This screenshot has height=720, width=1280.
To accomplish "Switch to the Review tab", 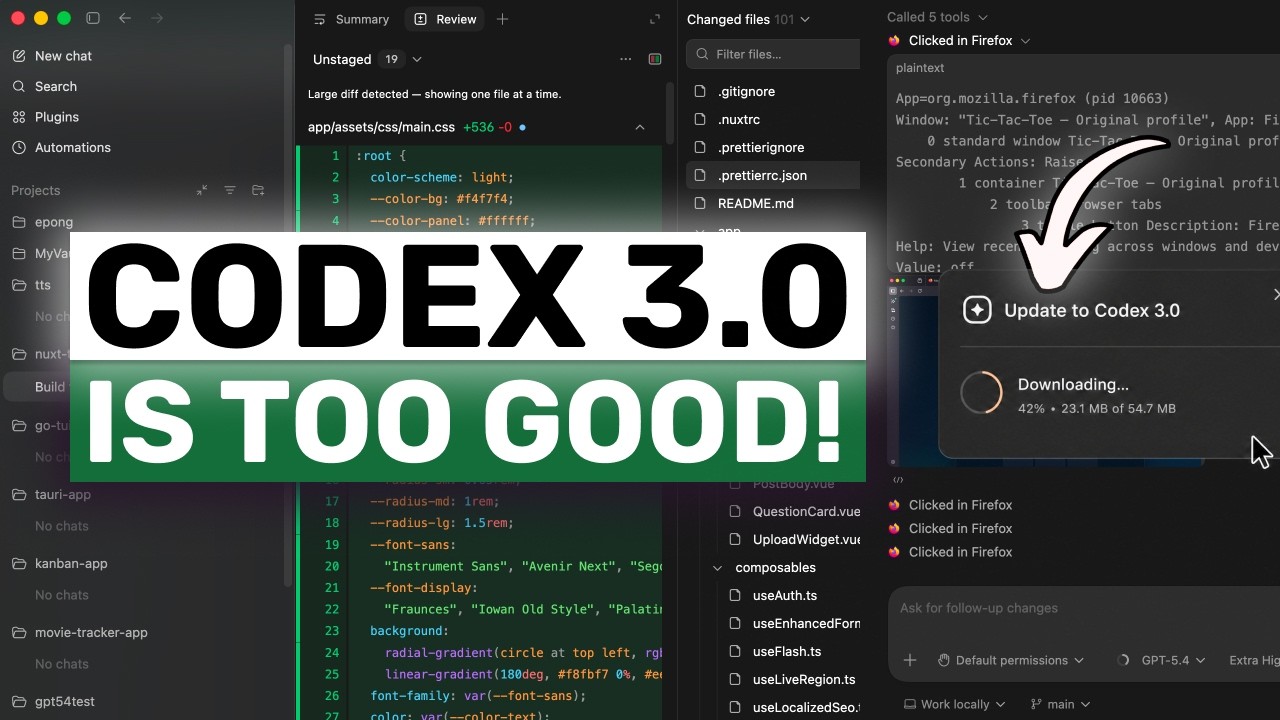I will [x=445, y=19].
